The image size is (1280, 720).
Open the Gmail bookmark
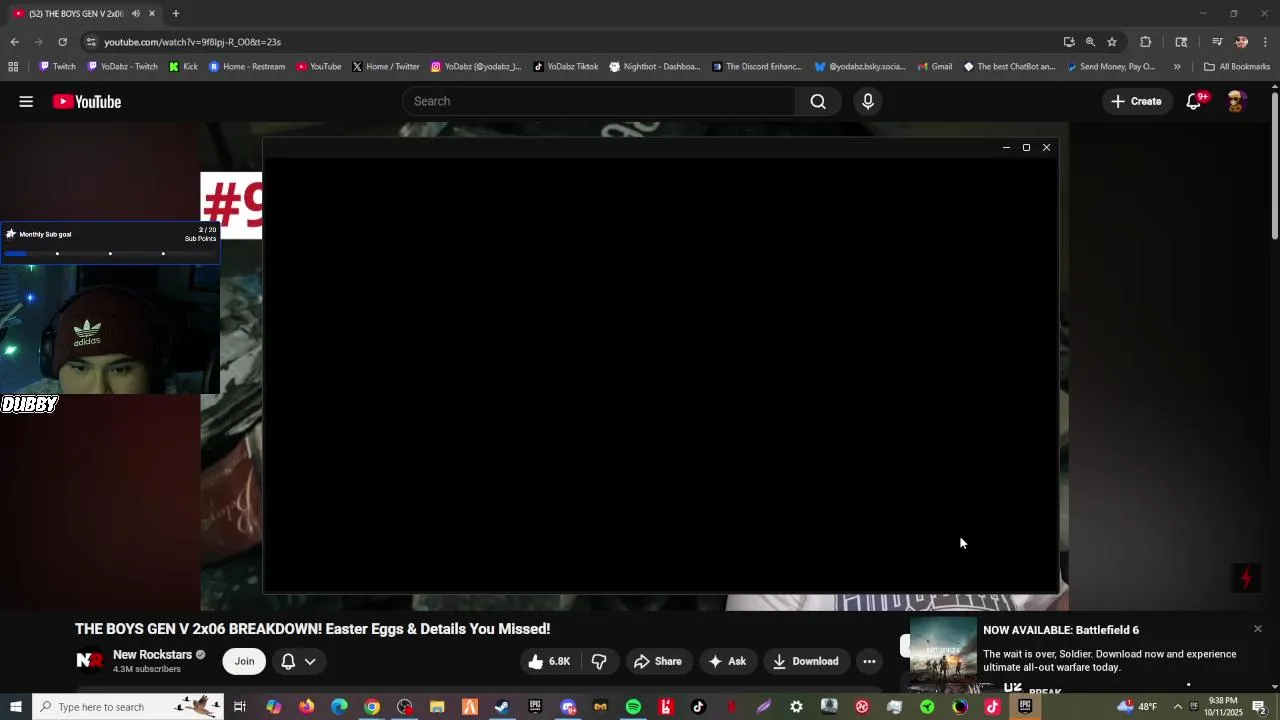point(934,67)
